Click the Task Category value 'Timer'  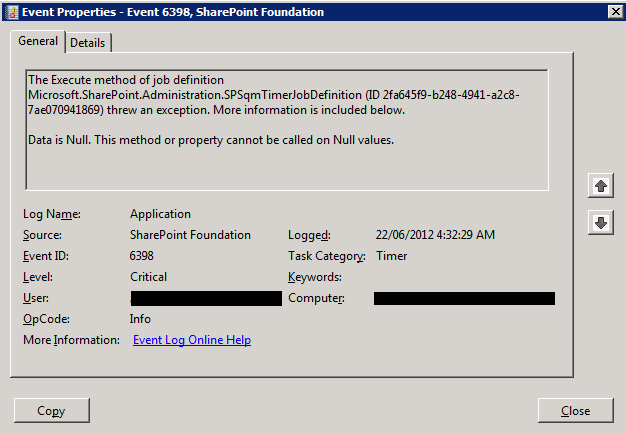click(392, 256)
